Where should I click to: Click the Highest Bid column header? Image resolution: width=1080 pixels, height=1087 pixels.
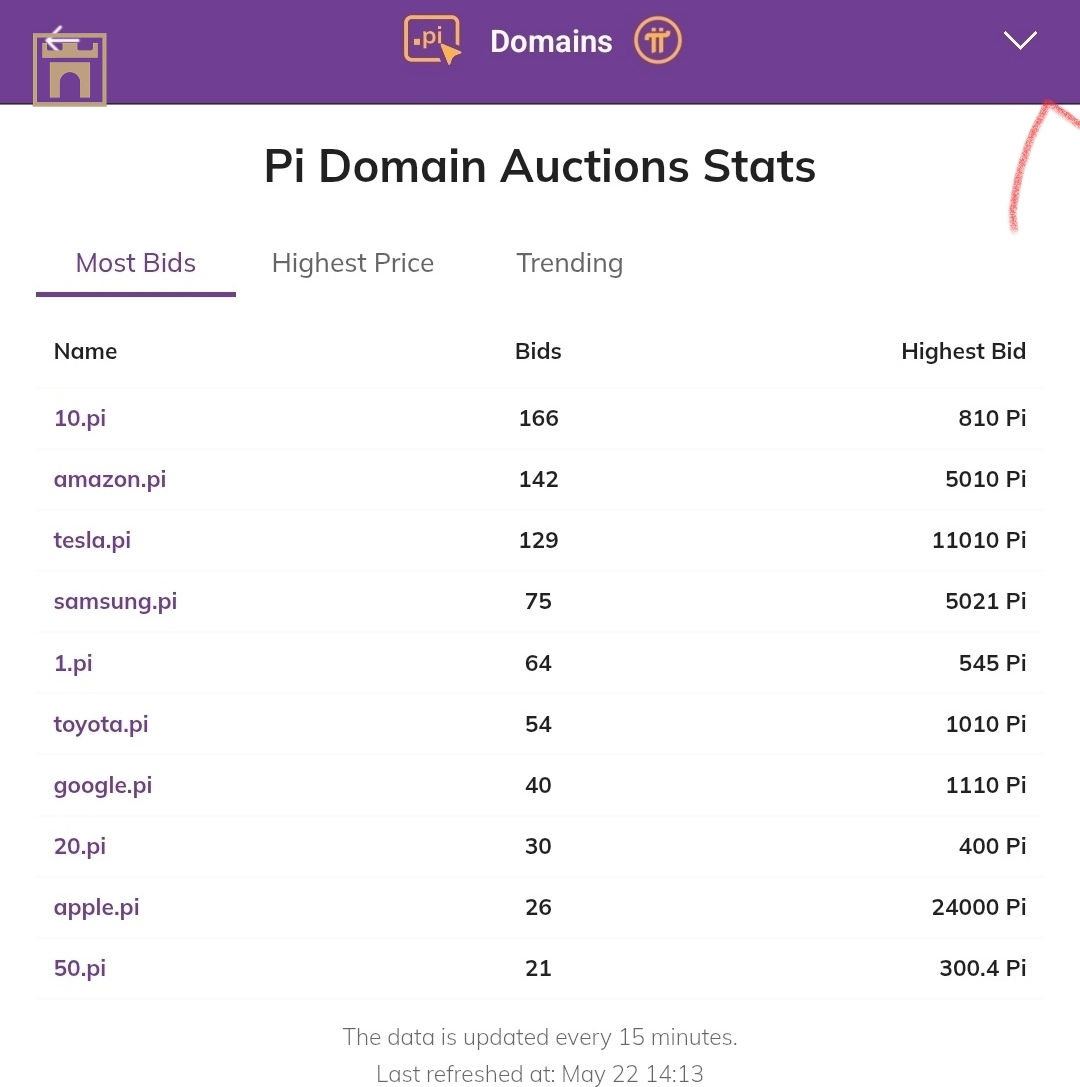tap(964, 351)
